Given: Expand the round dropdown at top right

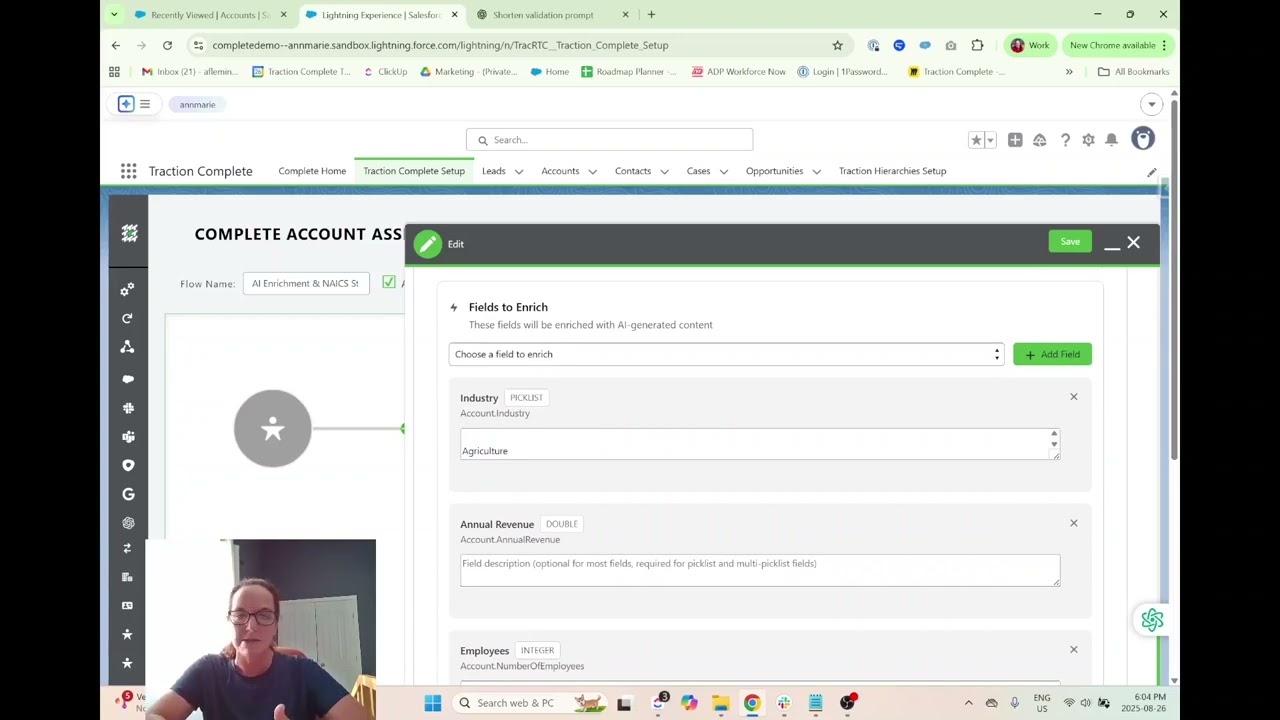Looking at the screenshot, I should pos(1151,104).
